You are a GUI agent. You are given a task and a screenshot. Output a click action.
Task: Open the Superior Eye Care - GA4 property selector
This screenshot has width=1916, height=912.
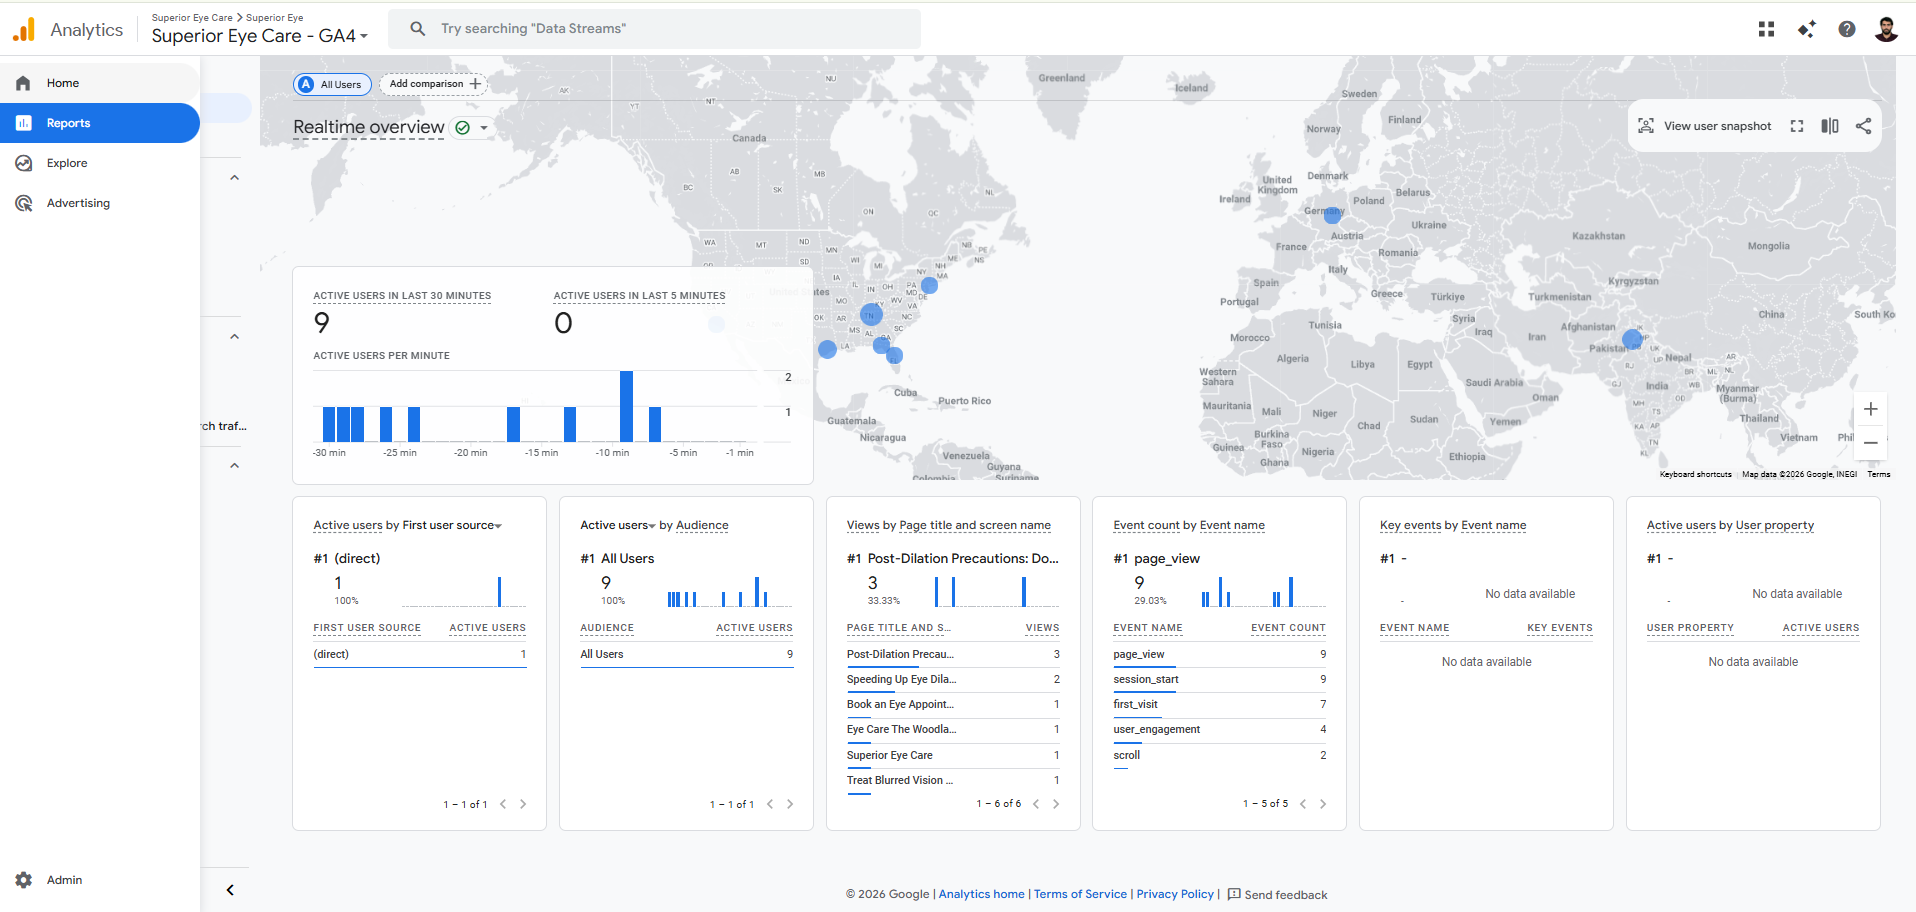point(260,36)
